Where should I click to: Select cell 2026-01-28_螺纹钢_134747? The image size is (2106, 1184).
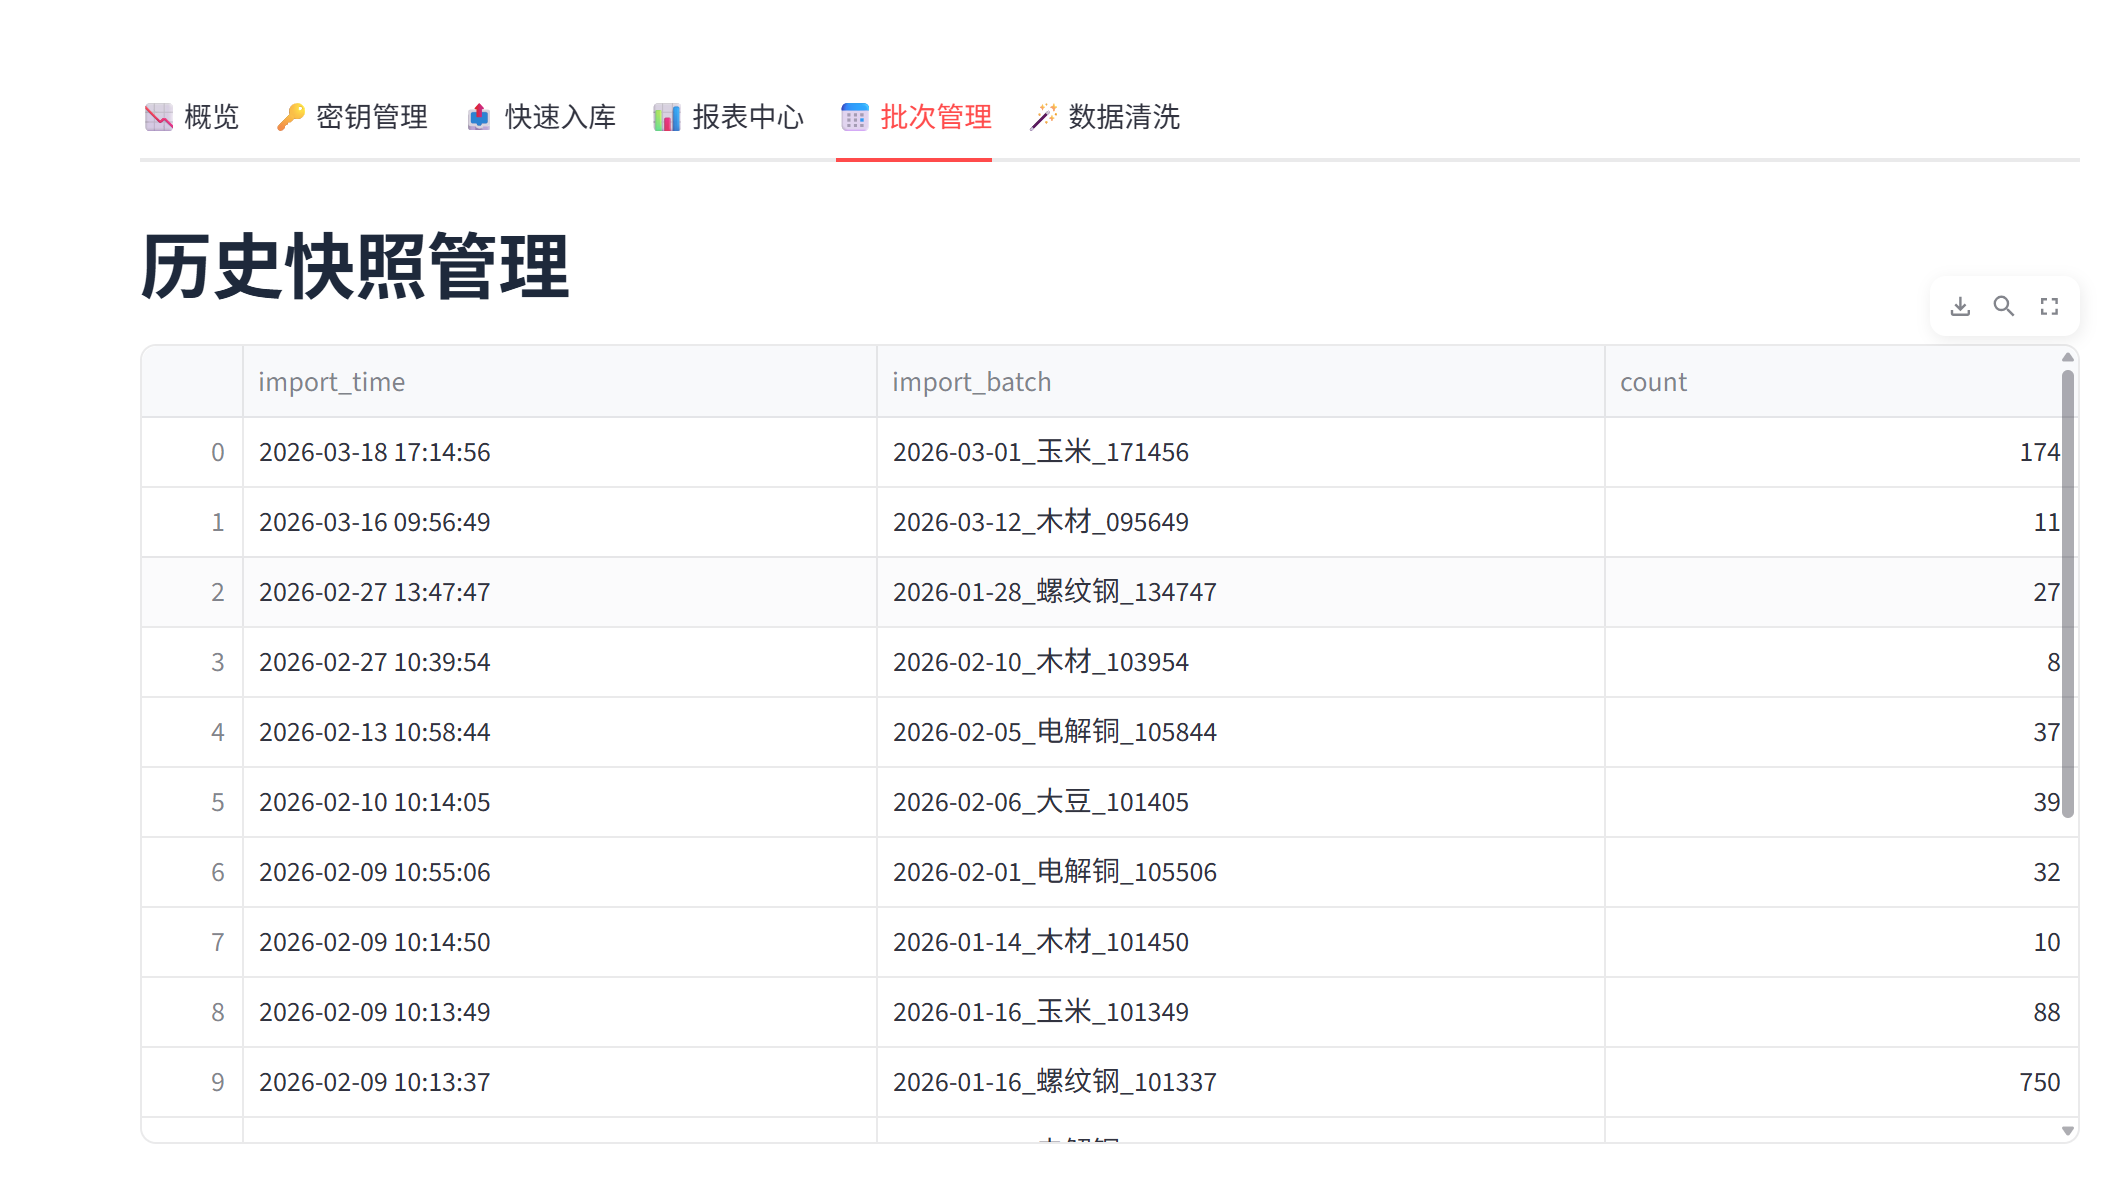1241,592
